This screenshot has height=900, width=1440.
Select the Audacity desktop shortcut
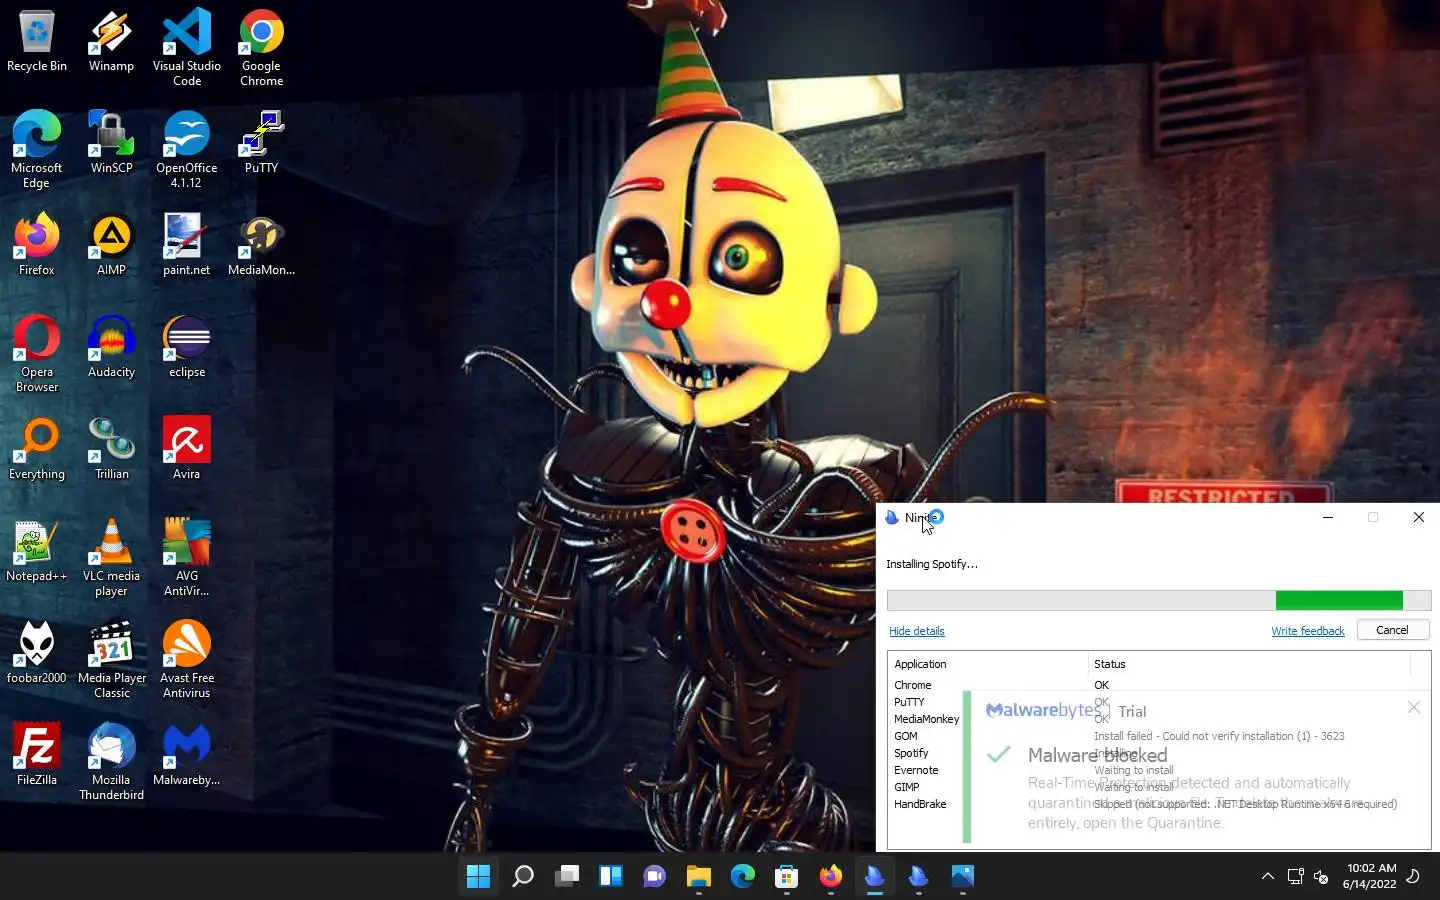point(111,347)
